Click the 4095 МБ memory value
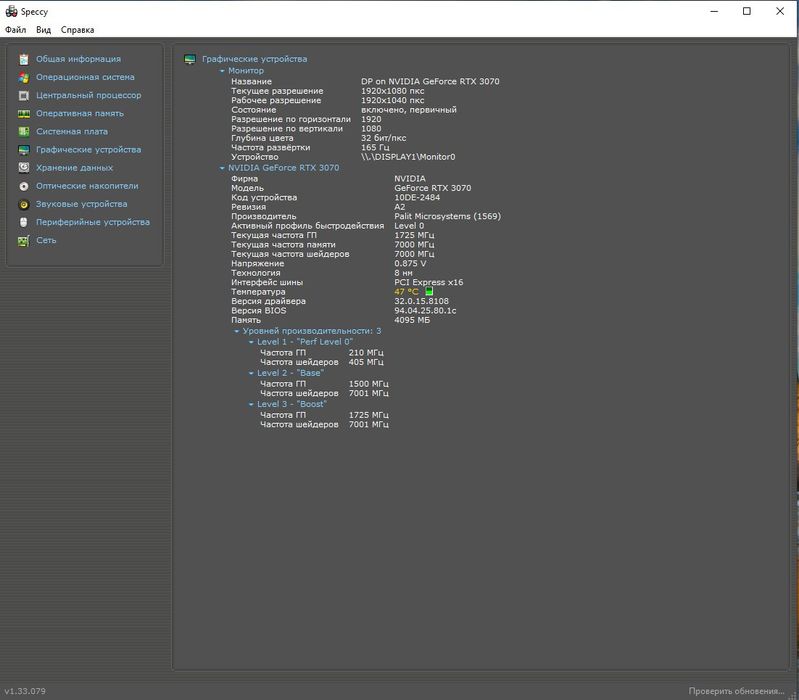Image resolution: width=799 pixels, height=700 pixels. coord(412,320)
